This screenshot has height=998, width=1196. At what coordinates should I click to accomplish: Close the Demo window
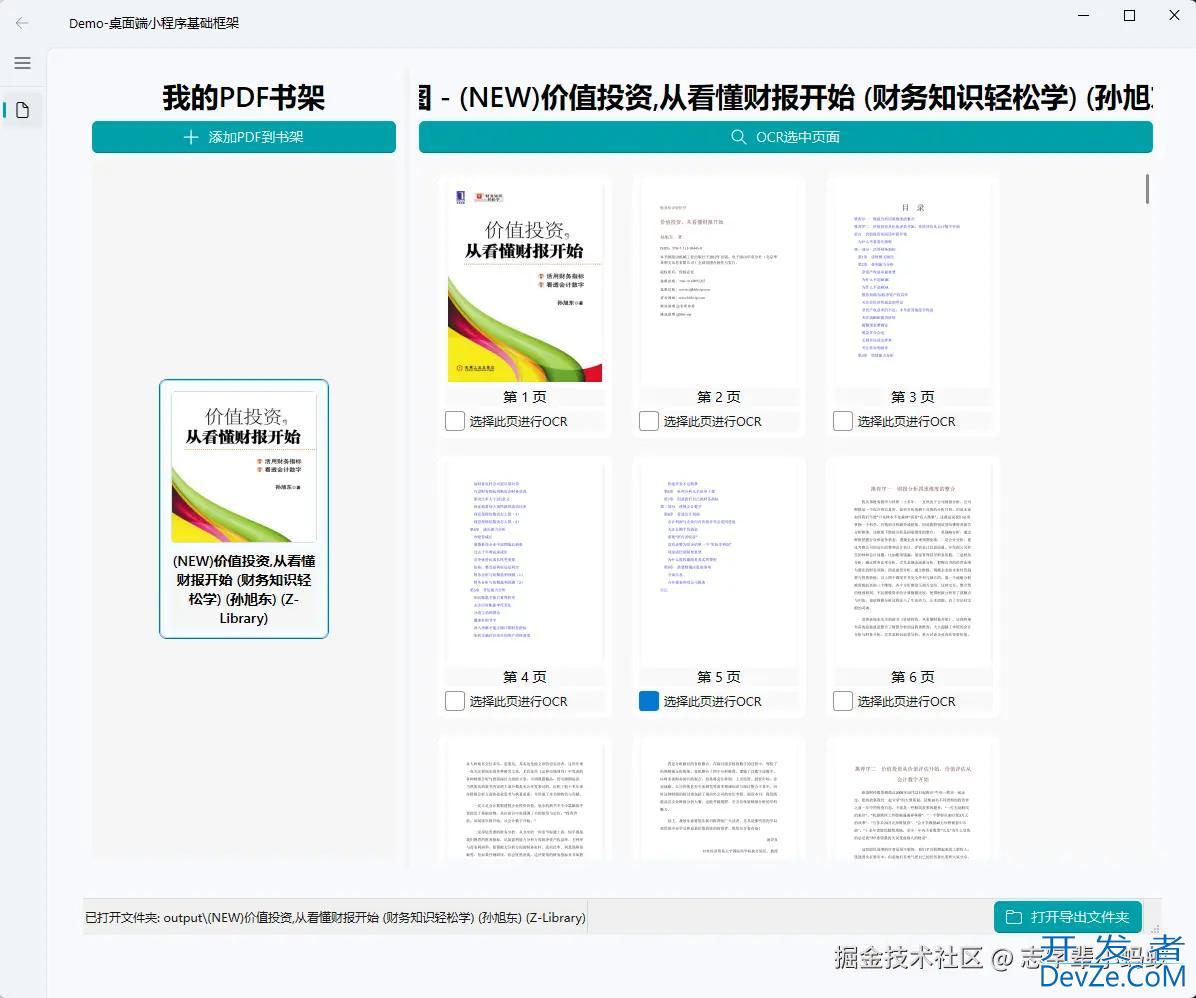point(1175,15)
